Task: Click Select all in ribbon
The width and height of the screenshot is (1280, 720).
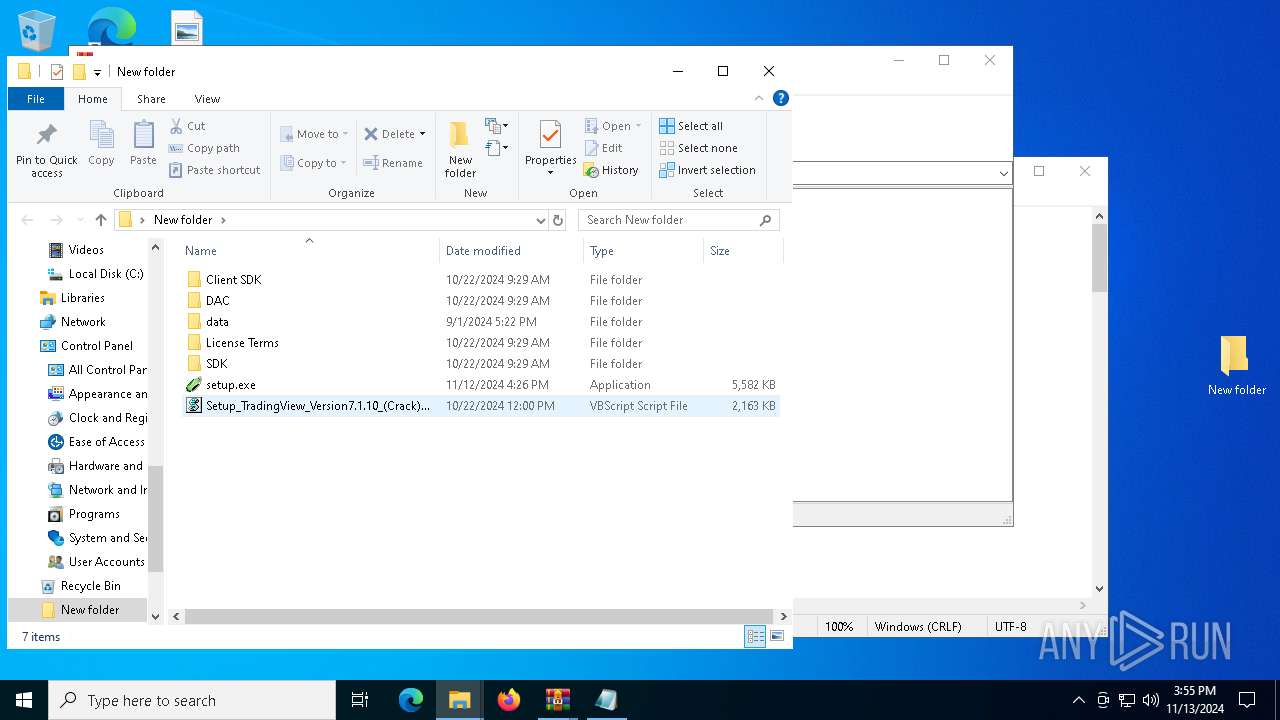Action: [690, 126]
